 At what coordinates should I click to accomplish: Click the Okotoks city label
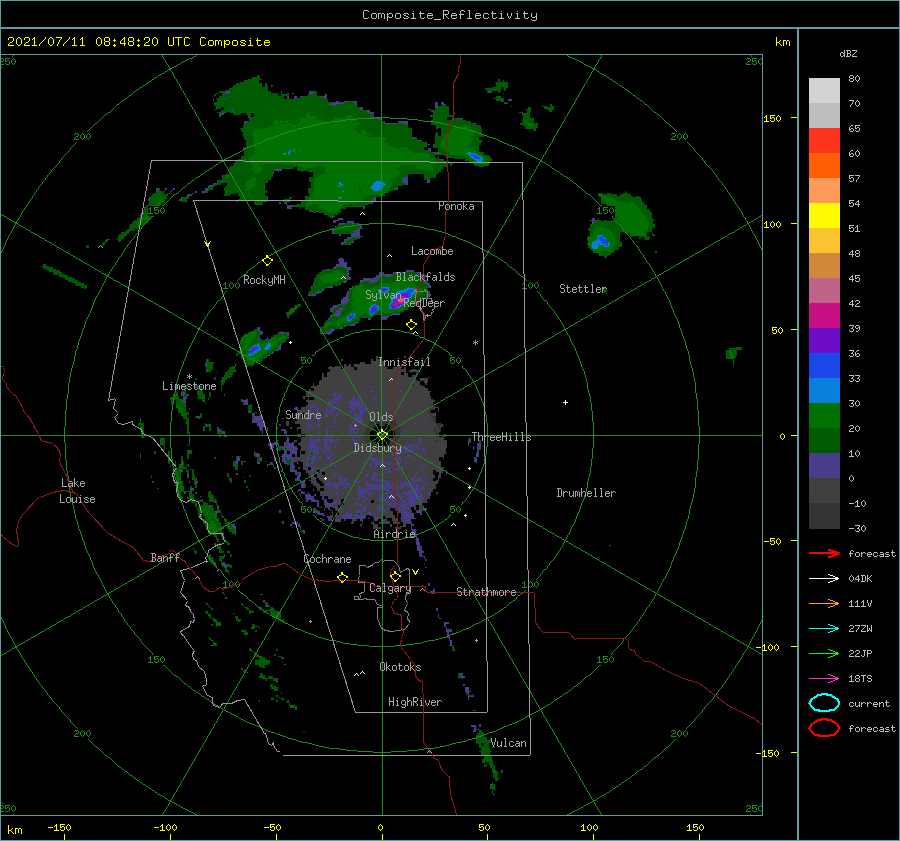(x=400, y=667)
